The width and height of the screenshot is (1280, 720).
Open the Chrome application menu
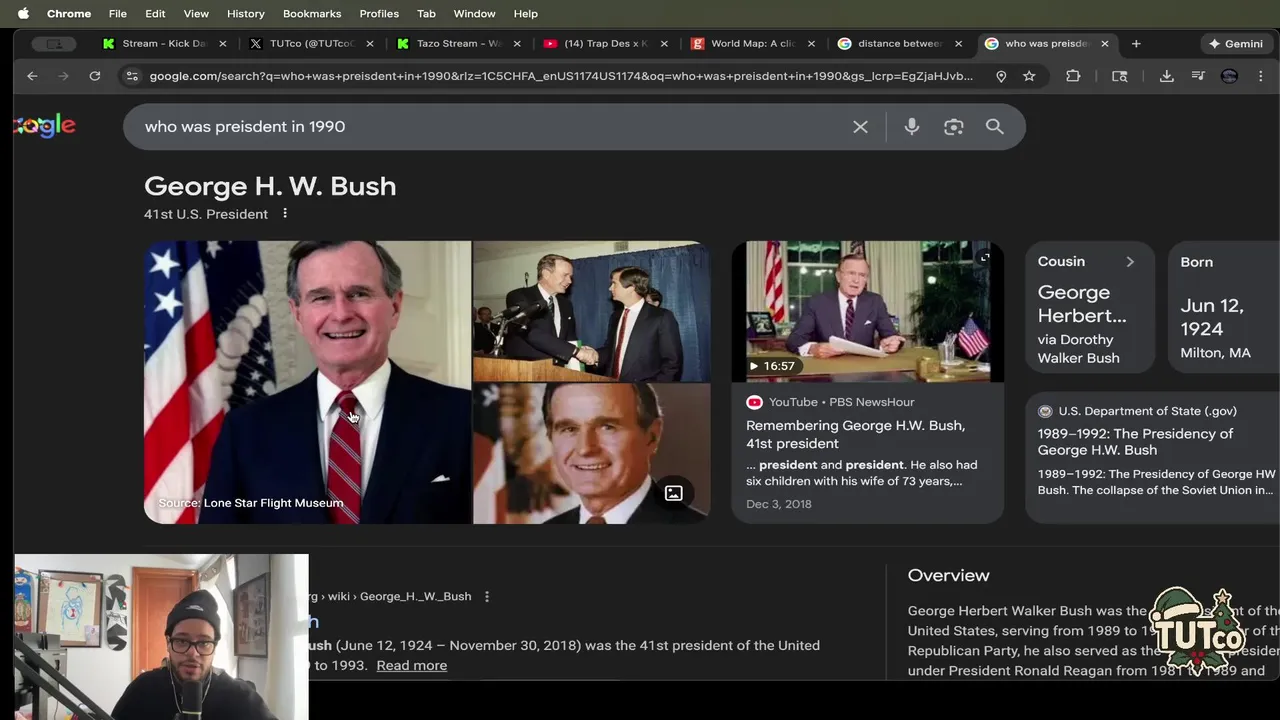pyautogui.click(x=69, y=14)
